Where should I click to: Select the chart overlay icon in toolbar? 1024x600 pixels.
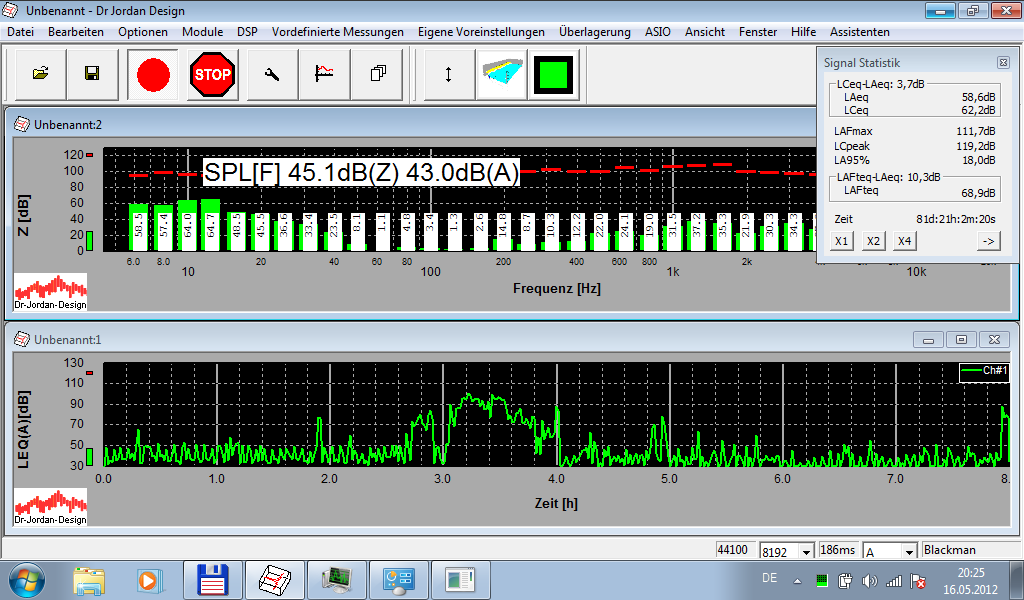(325, 74)
